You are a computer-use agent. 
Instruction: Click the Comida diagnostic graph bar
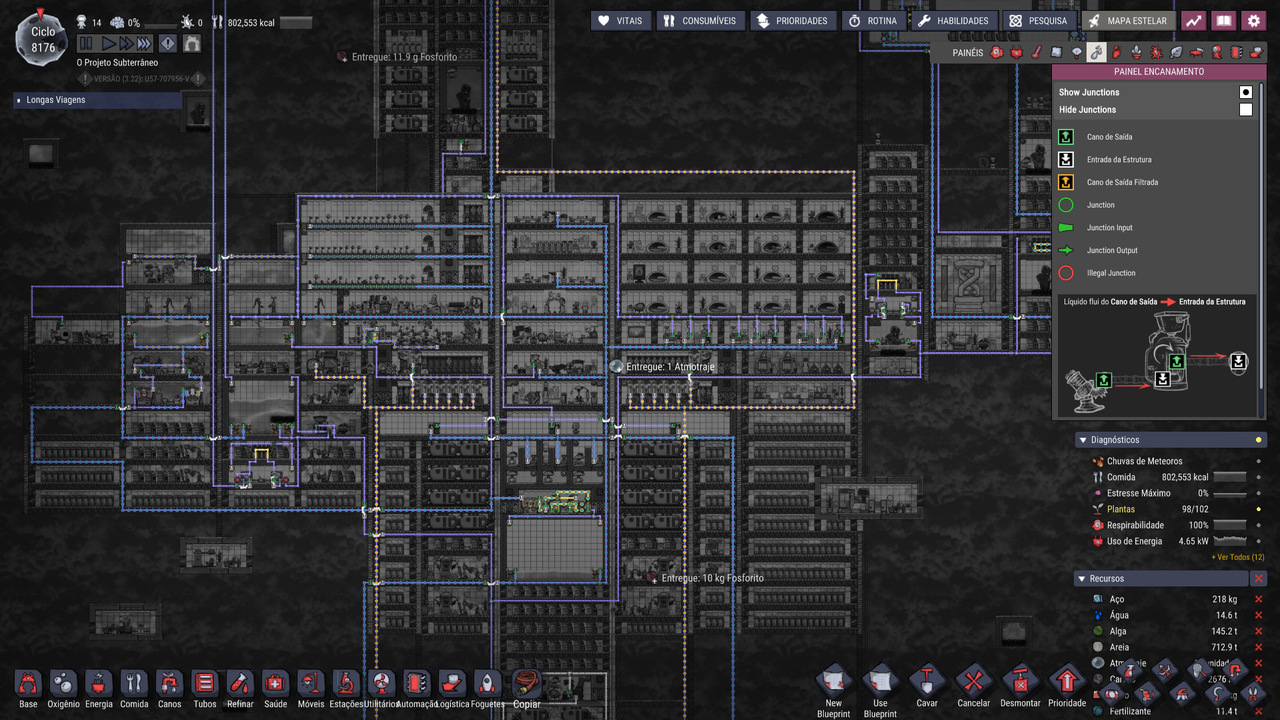tap(1229, 477)
